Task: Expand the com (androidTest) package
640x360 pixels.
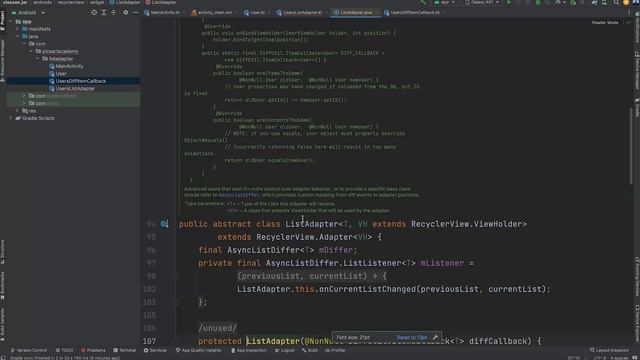Action: [x=24, y=96]
